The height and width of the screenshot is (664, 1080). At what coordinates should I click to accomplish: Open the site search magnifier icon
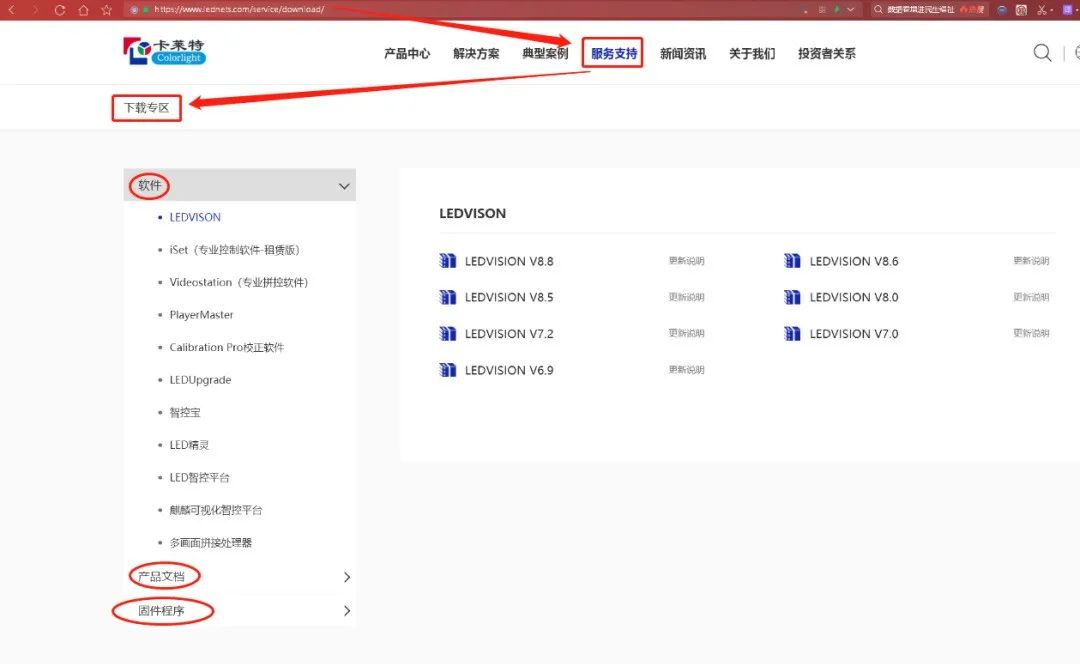[1042, 53]
